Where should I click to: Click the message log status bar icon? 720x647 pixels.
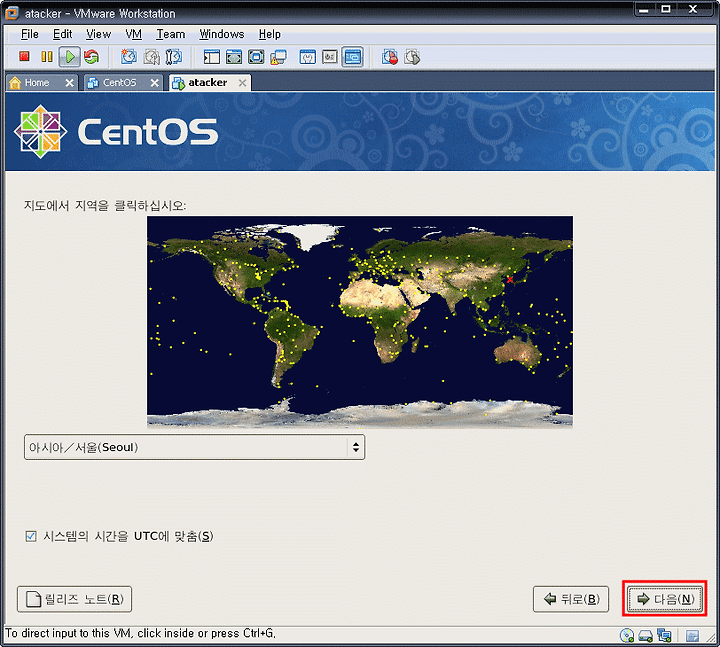pyautogui.click(x=692, y=636)
